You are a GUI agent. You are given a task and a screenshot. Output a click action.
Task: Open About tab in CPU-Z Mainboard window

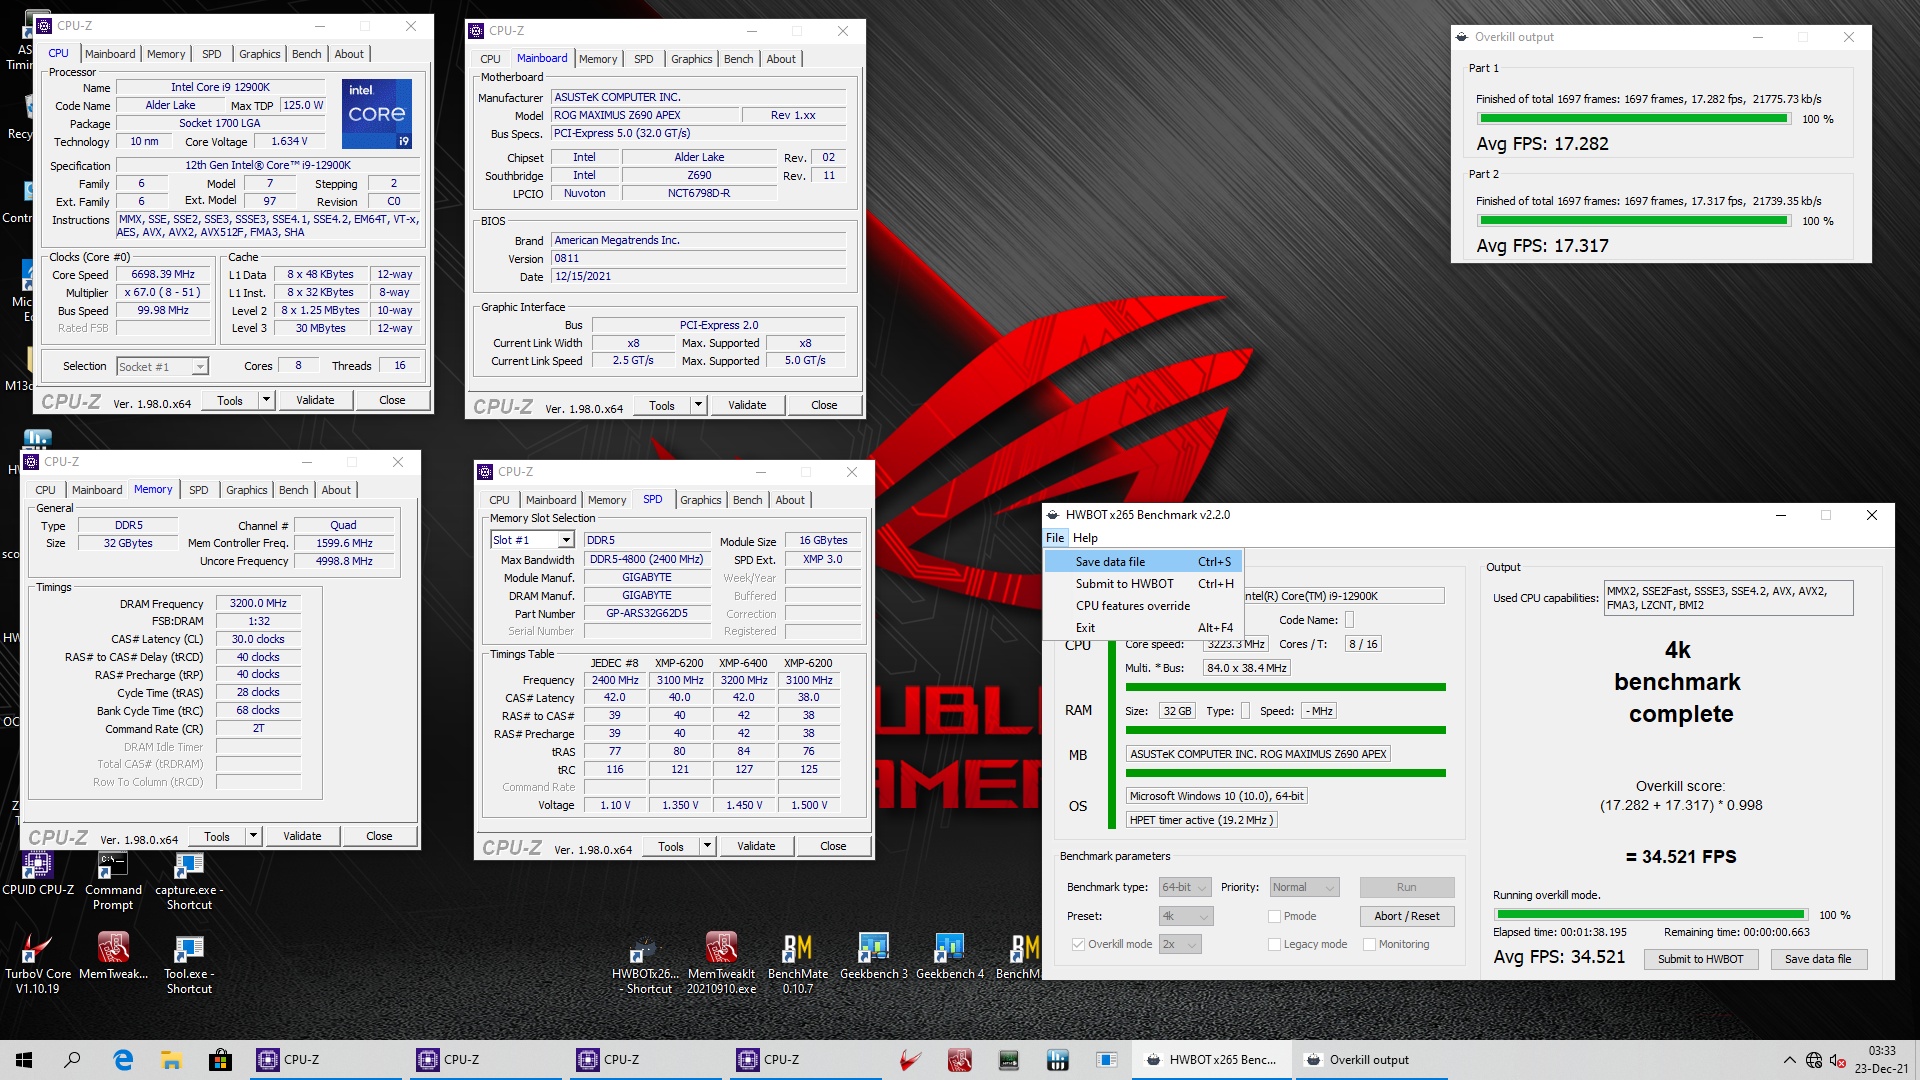(781, 59)
